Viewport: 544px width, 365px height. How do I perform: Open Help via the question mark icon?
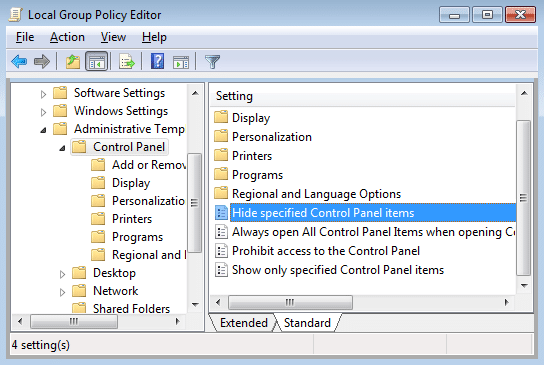click(157, 61)
